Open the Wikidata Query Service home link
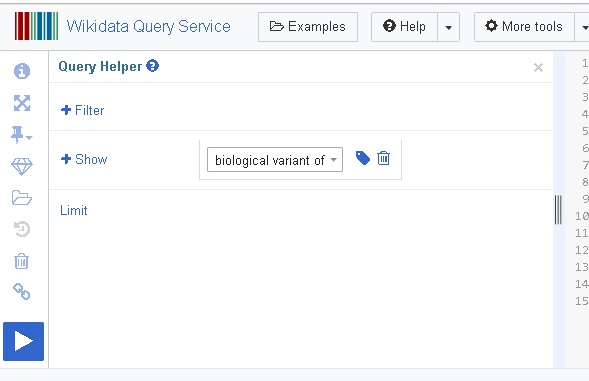Image resolution: width=589 pixels, height=381 pixels. pos(148,26)
